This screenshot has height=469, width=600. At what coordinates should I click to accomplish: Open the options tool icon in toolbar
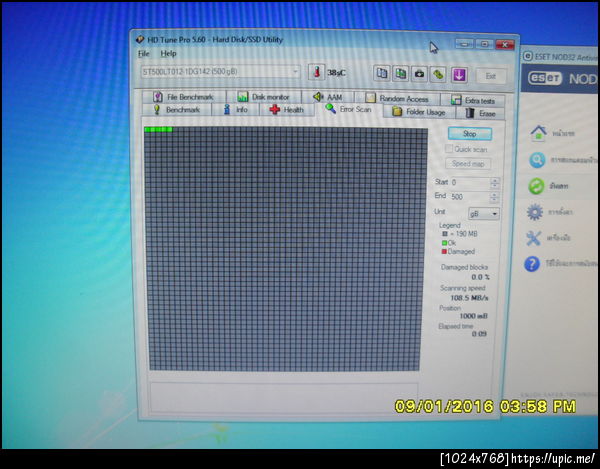(438, 74)
